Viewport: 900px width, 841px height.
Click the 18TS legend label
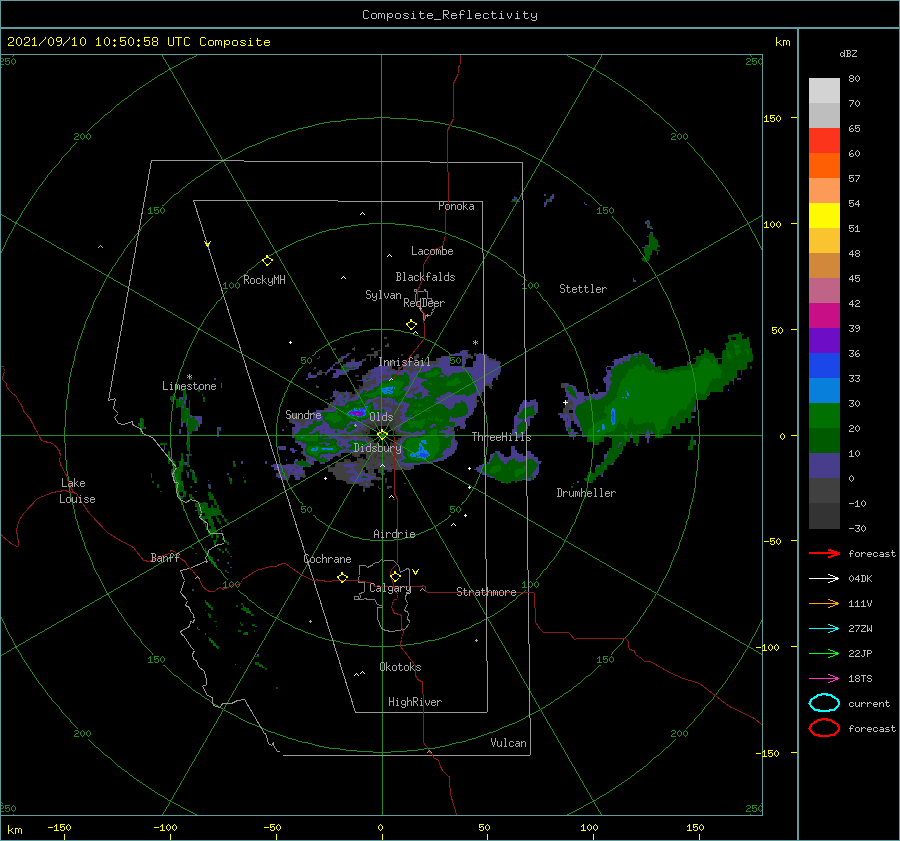pyautogui.click(x=860, y=679)
